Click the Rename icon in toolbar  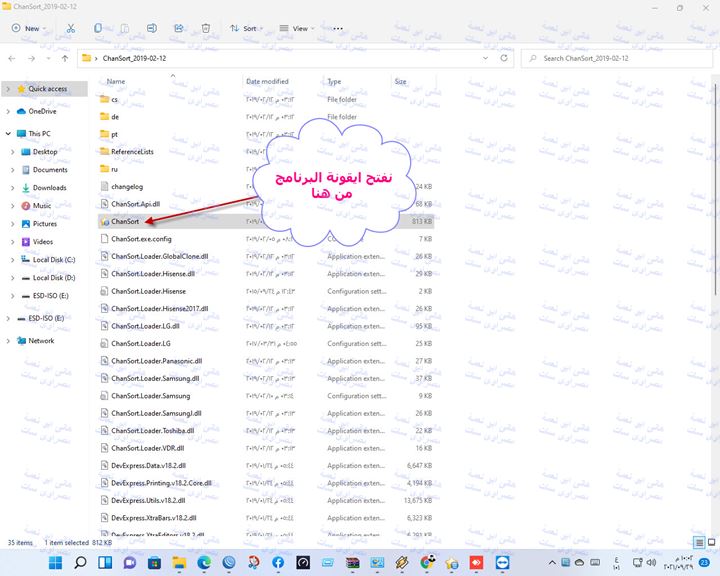pyautogui.click(x=152, y=28)
